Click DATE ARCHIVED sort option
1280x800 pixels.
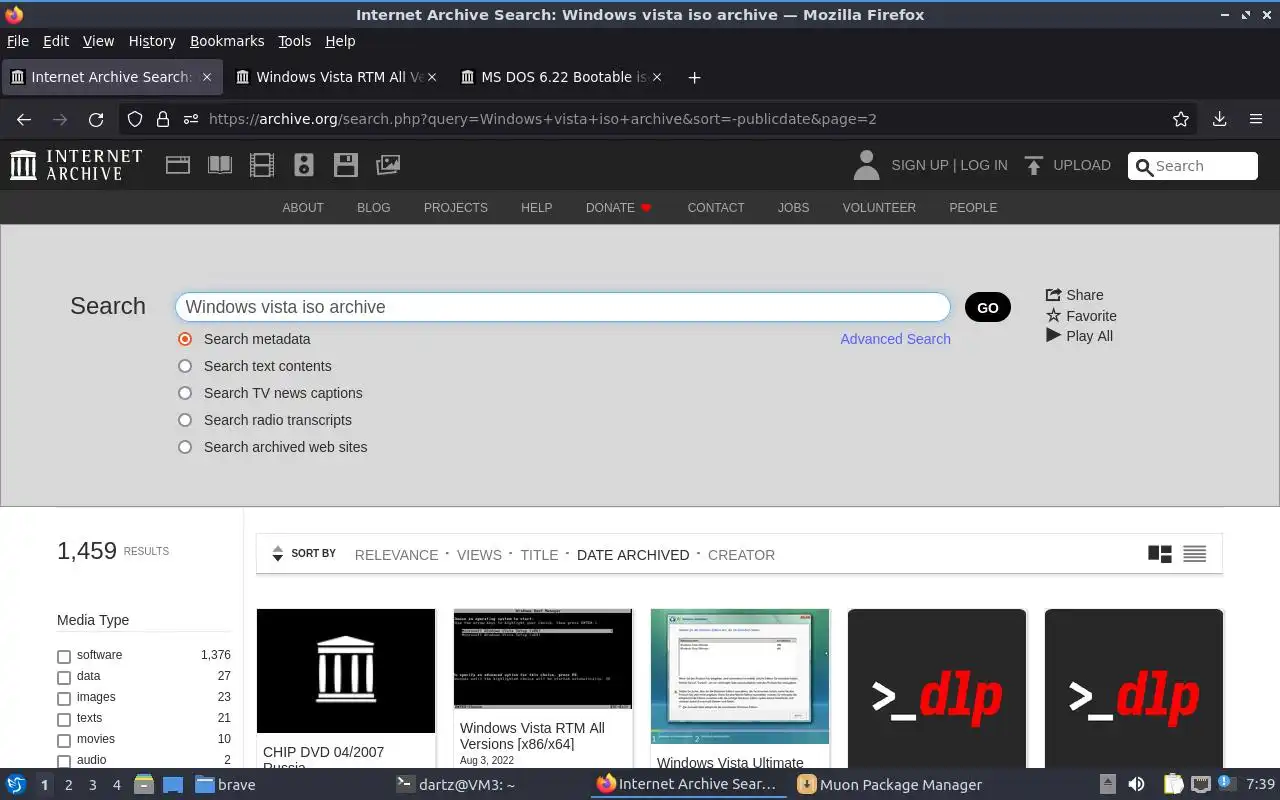point(633,555)
